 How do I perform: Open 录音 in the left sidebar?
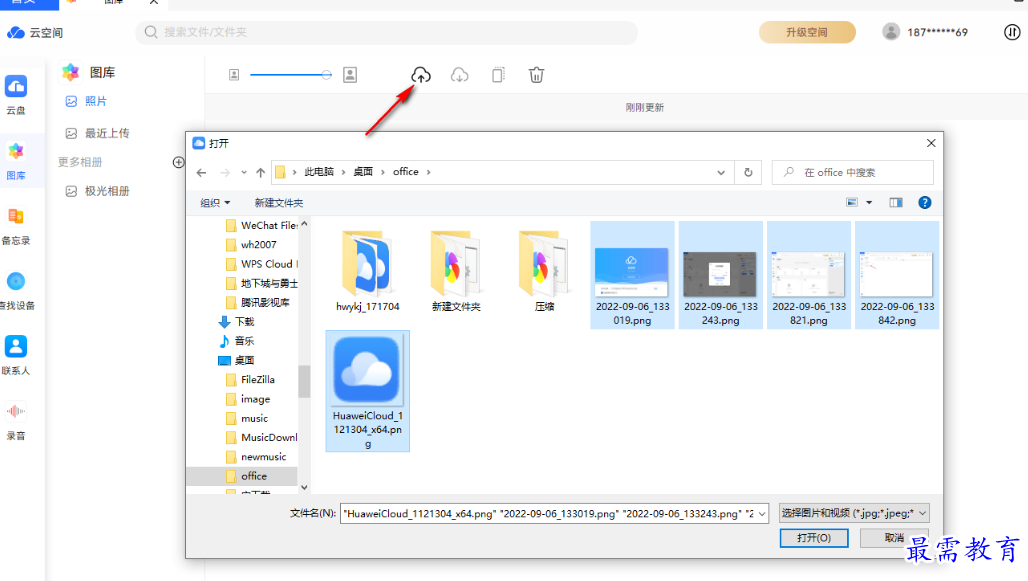click(x=16, y=420)
